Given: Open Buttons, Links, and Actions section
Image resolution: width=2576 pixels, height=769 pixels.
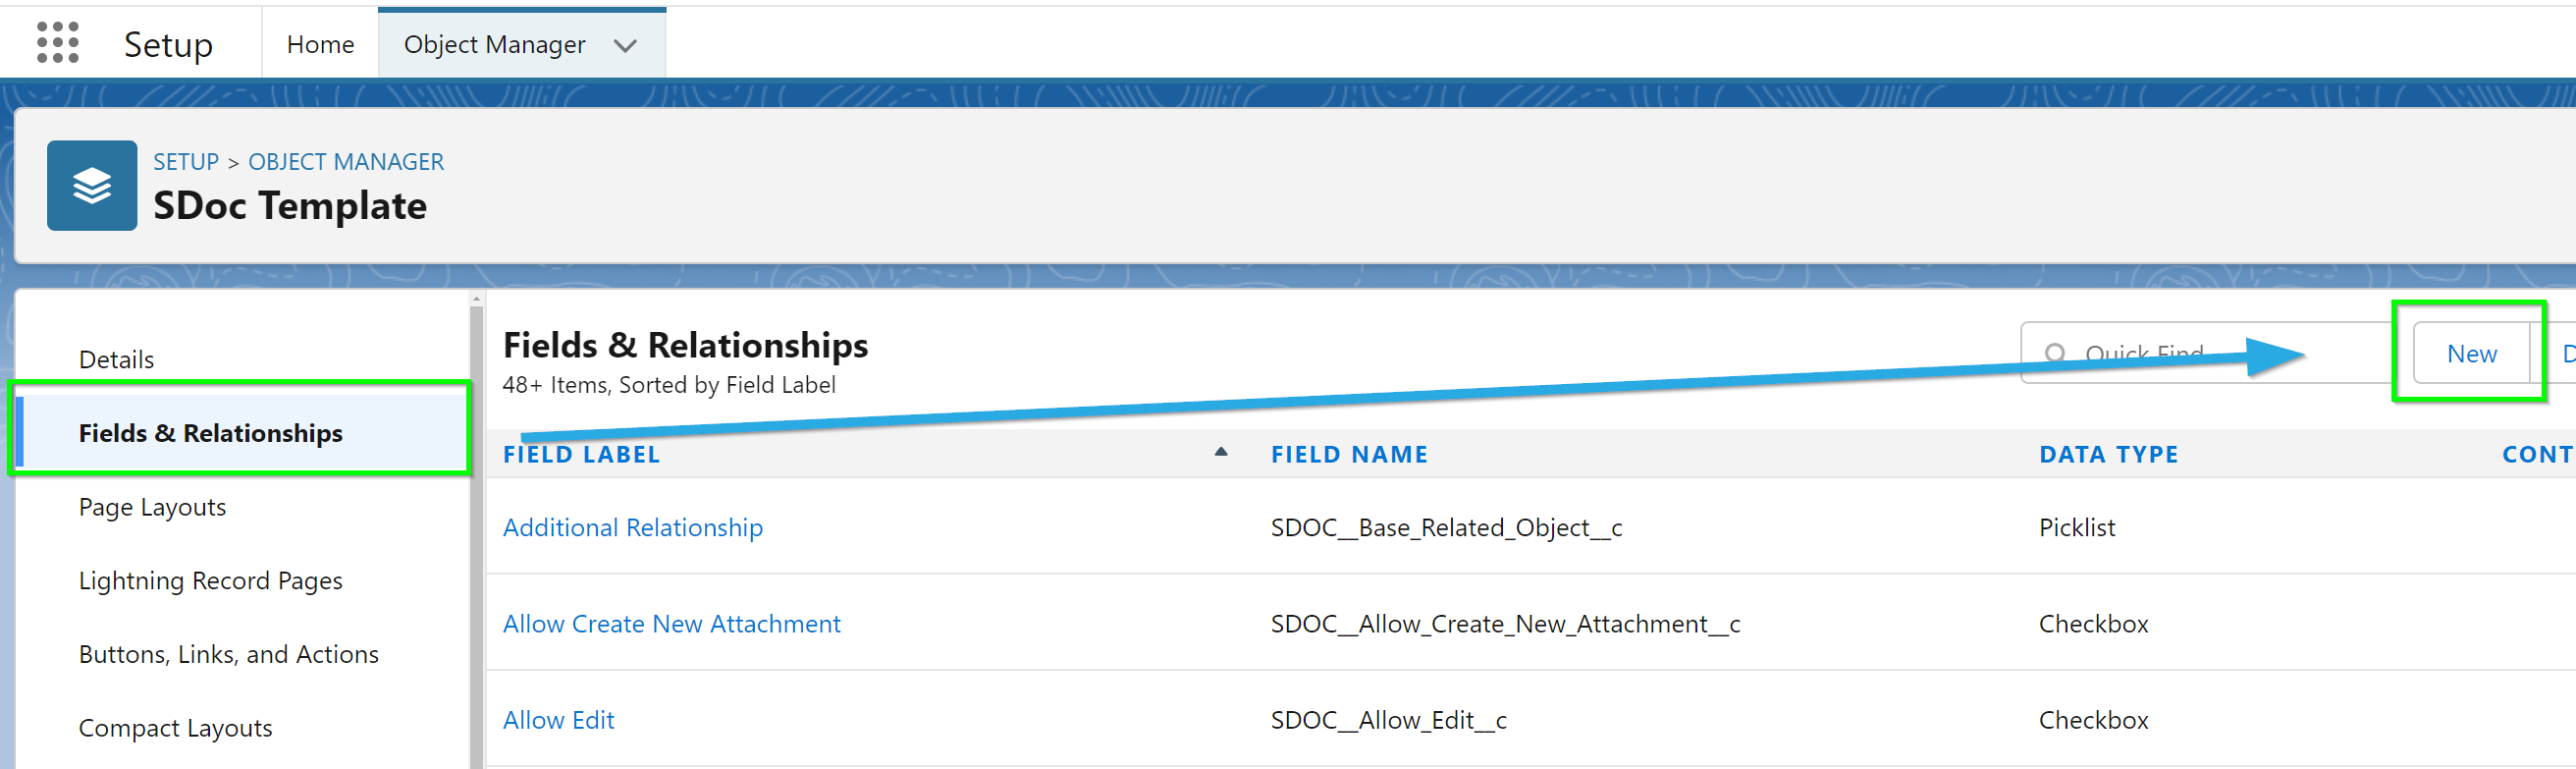Looking at the screenshot, I should (x=228, y=654).
